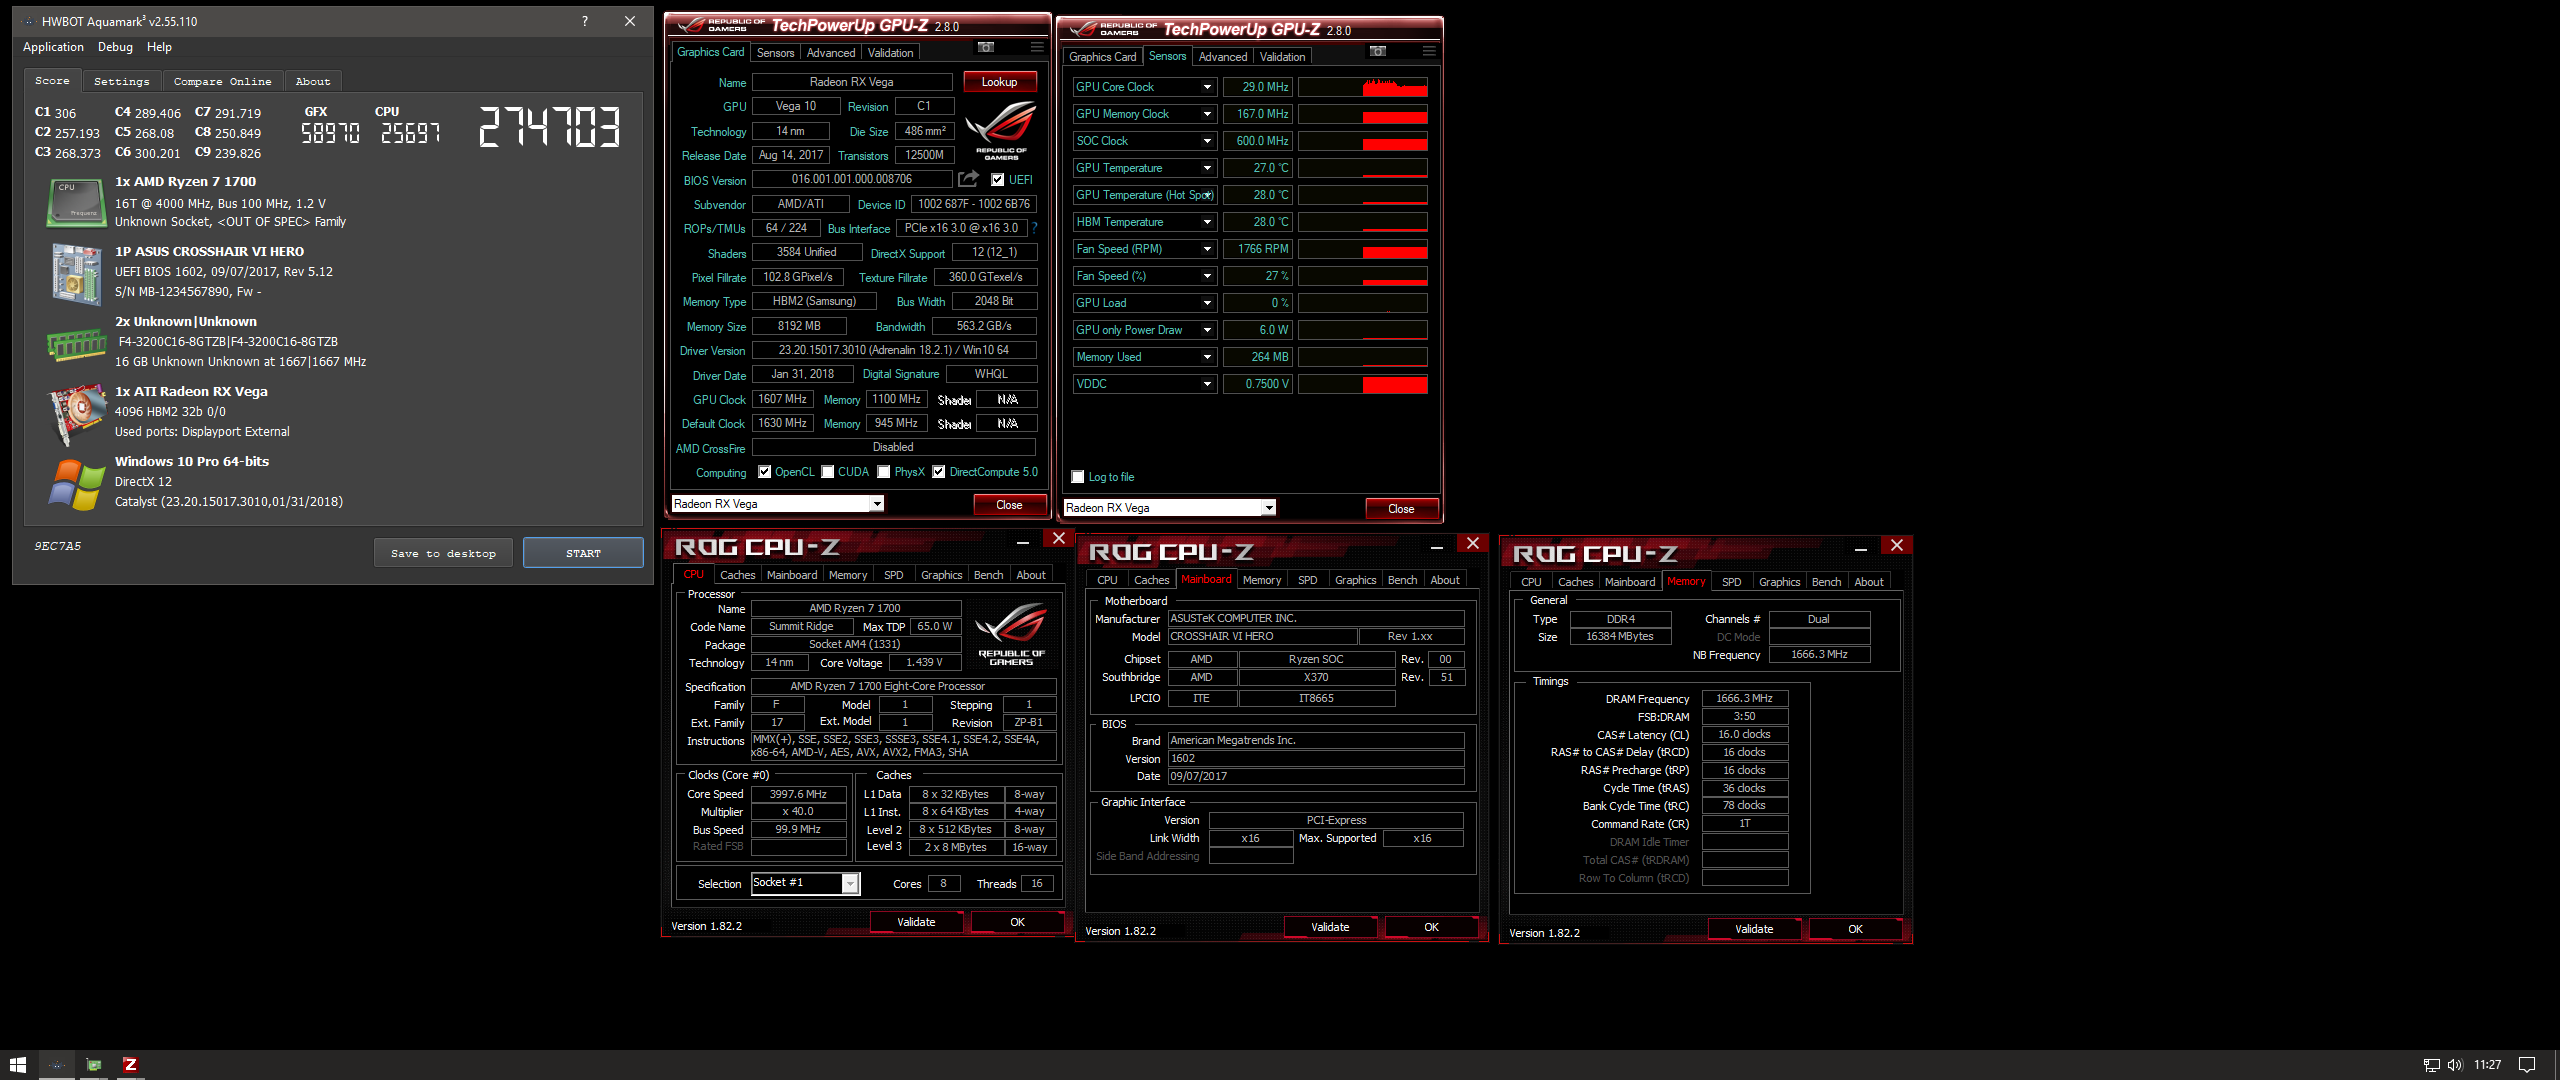Click the RAM memory stick icon in Aquamark
The image size is (2560, 1080).
[x=76, y=345]
